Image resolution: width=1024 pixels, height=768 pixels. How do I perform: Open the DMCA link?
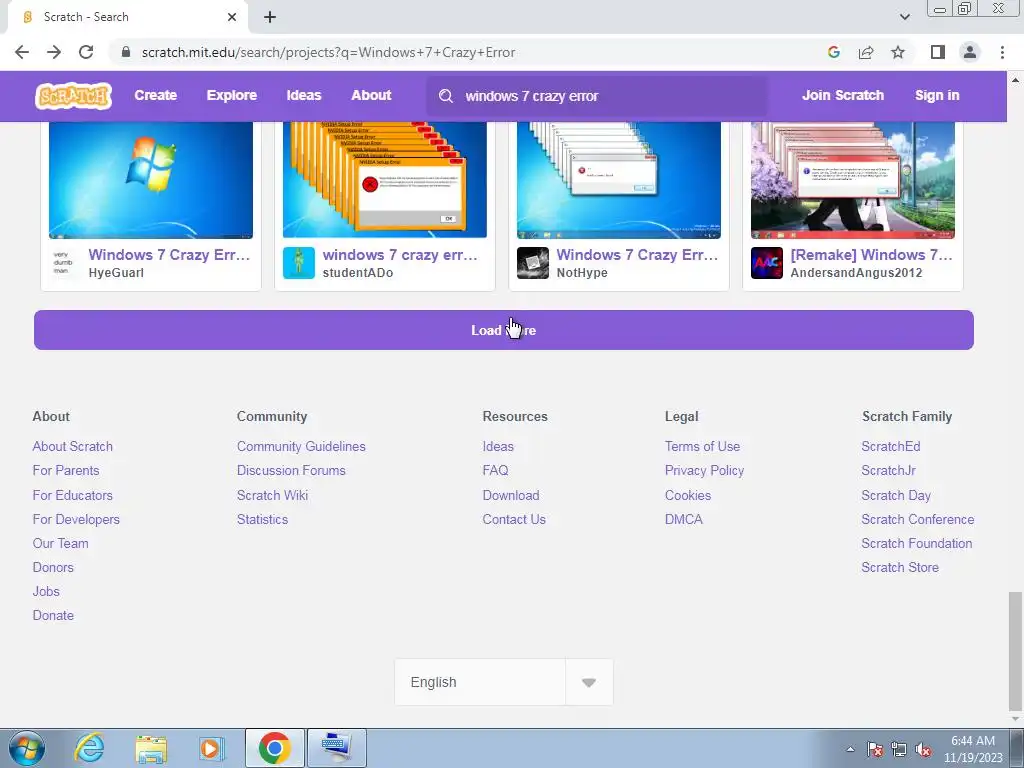pos(684,519)
